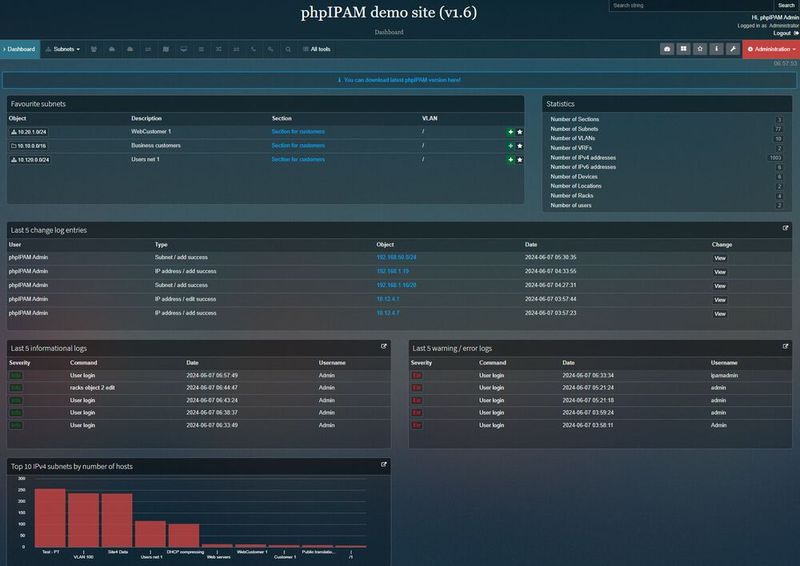This screenshot has height=566, width=800.
Task: Open 192.168.50.0/24 change log object link
Action: (x=396, y=257)
